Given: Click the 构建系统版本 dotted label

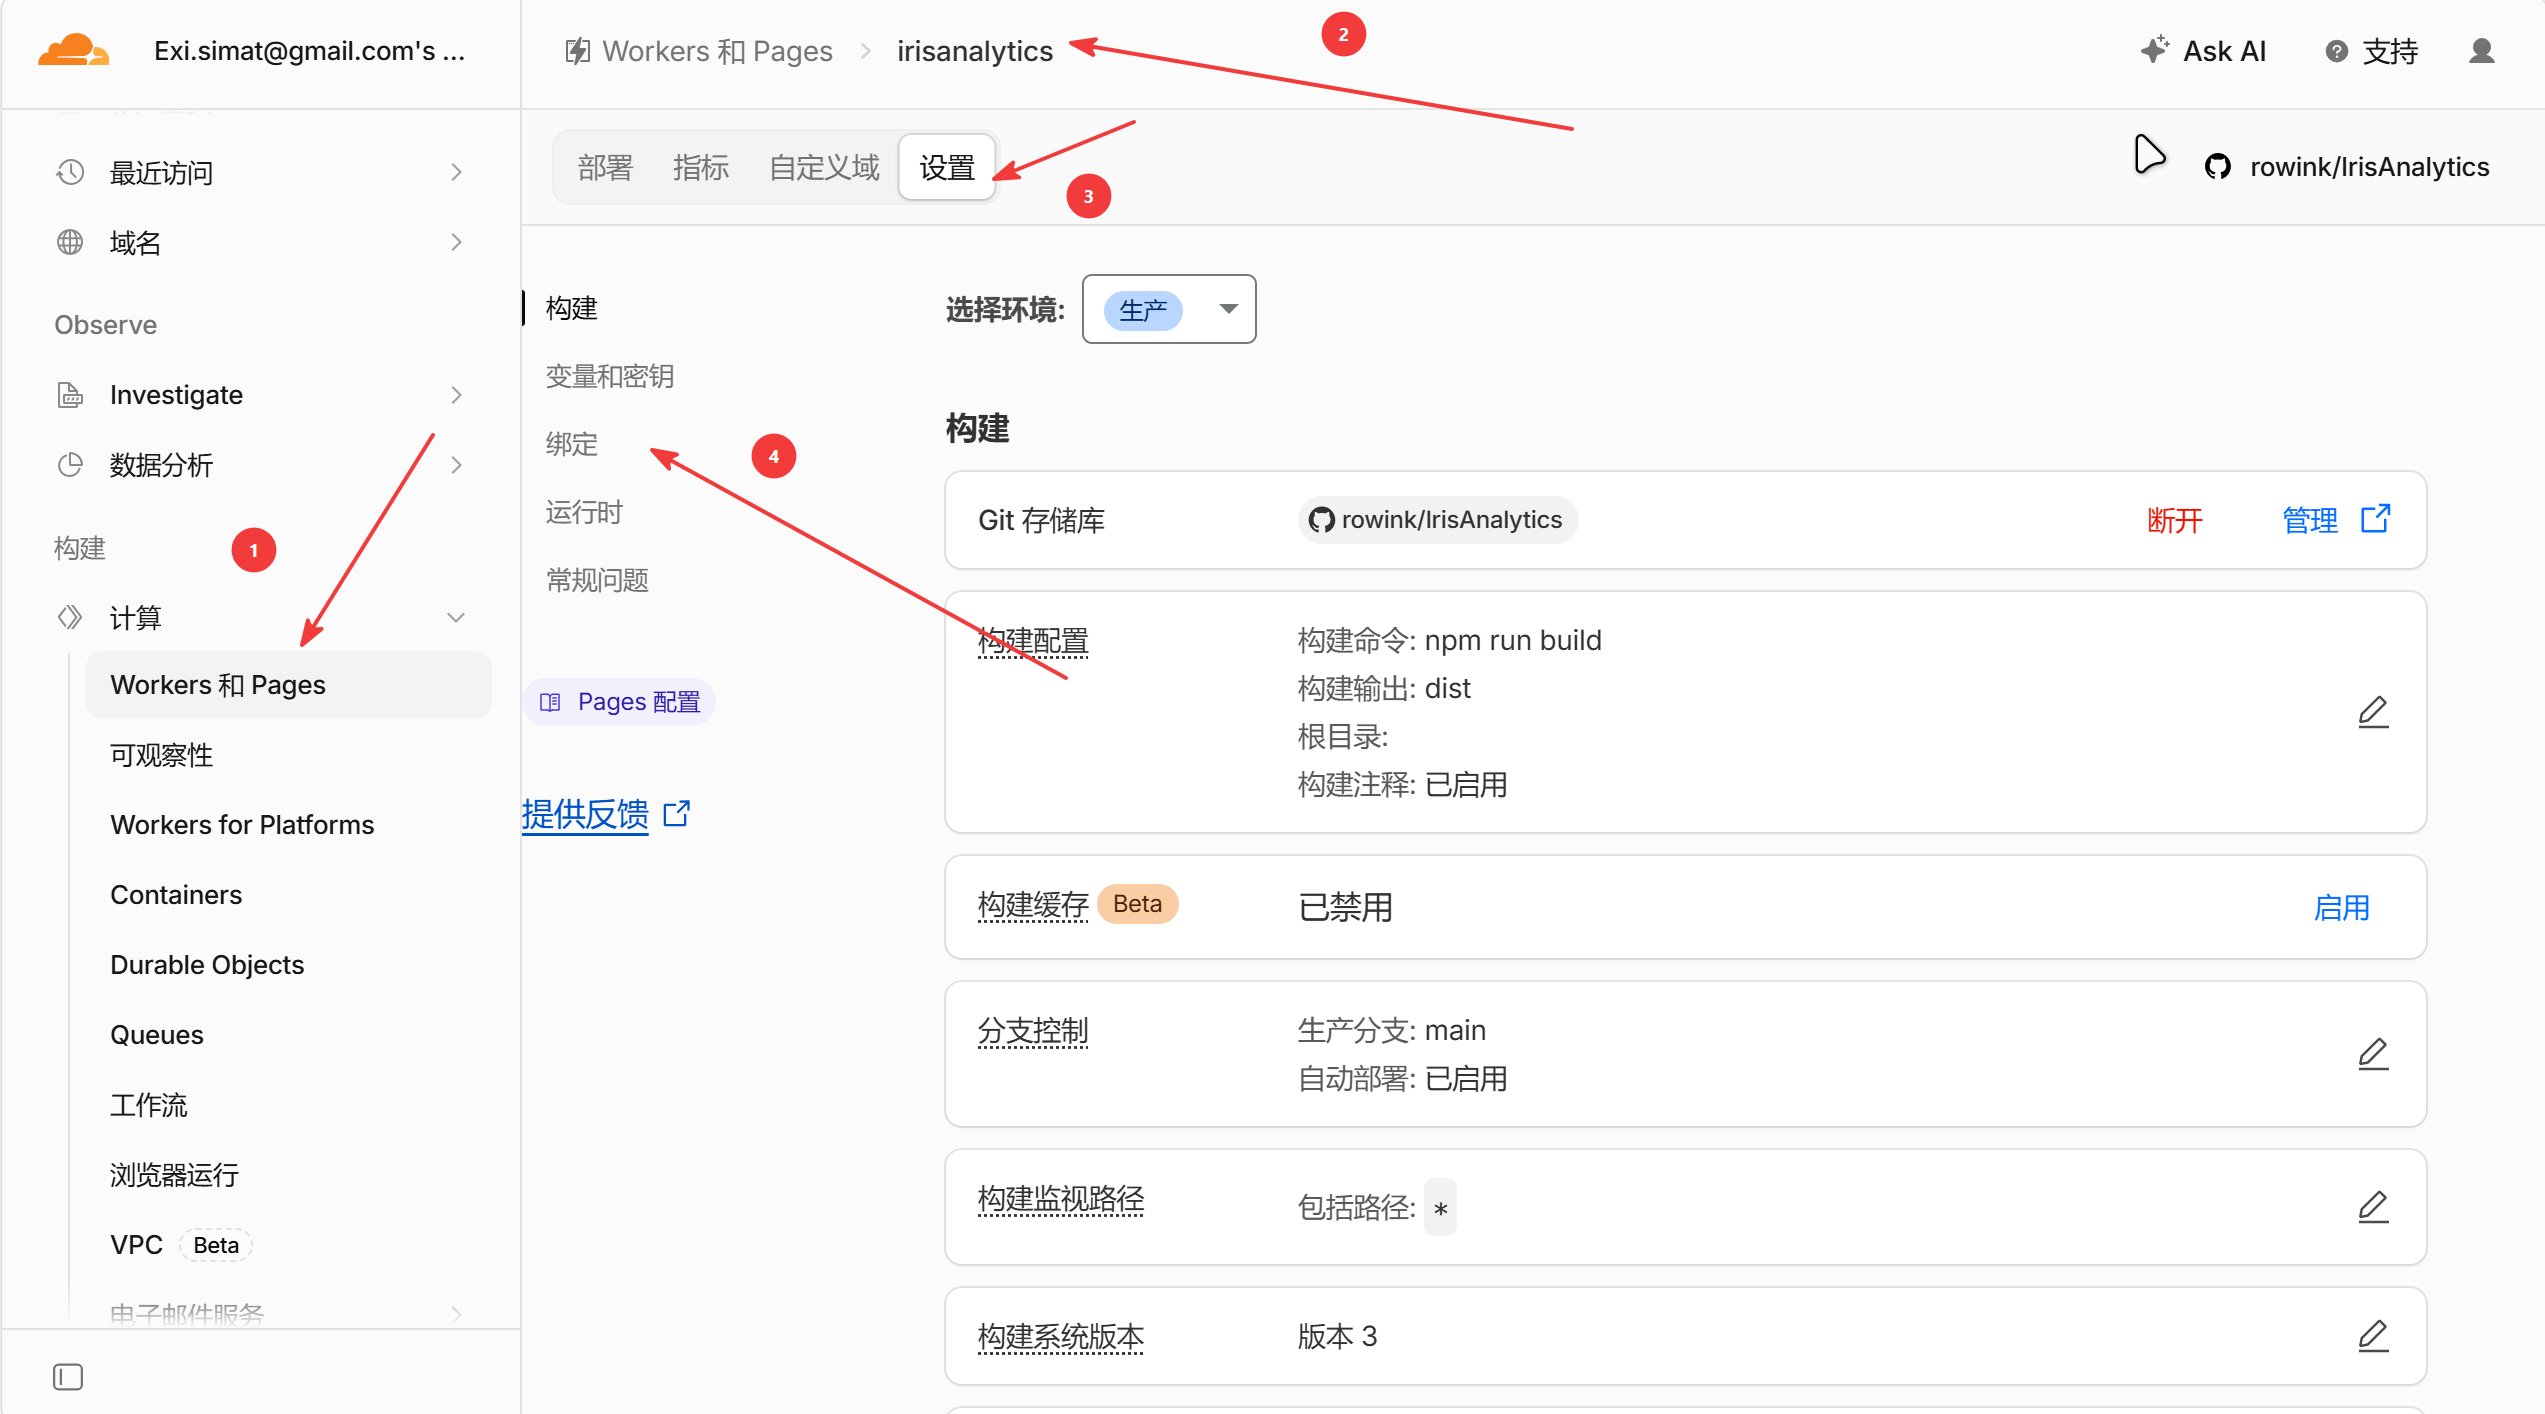Looking at the screenshot, I should 1061,1337.
